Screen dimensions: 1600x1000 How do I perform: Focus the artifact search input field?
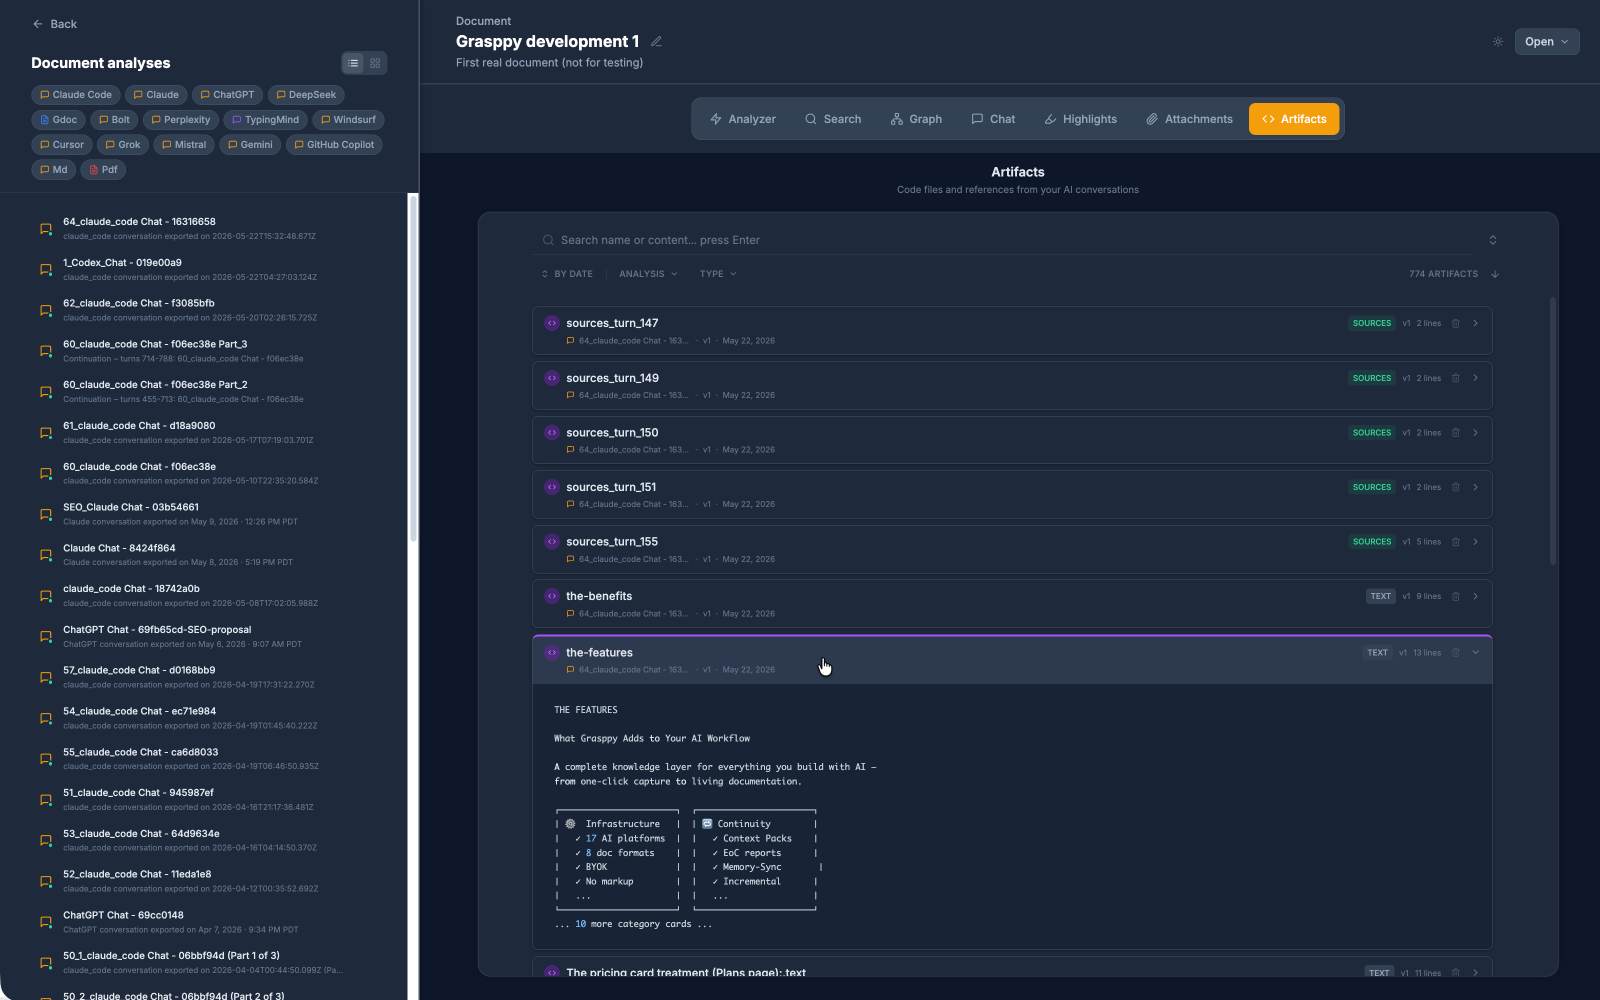coord(1018,240)
